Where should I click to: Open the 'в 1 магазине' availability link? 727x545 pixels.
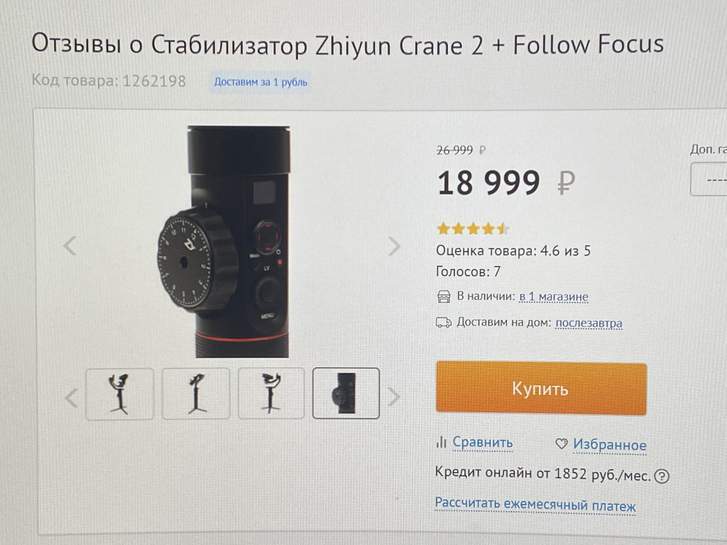(554, 296)
